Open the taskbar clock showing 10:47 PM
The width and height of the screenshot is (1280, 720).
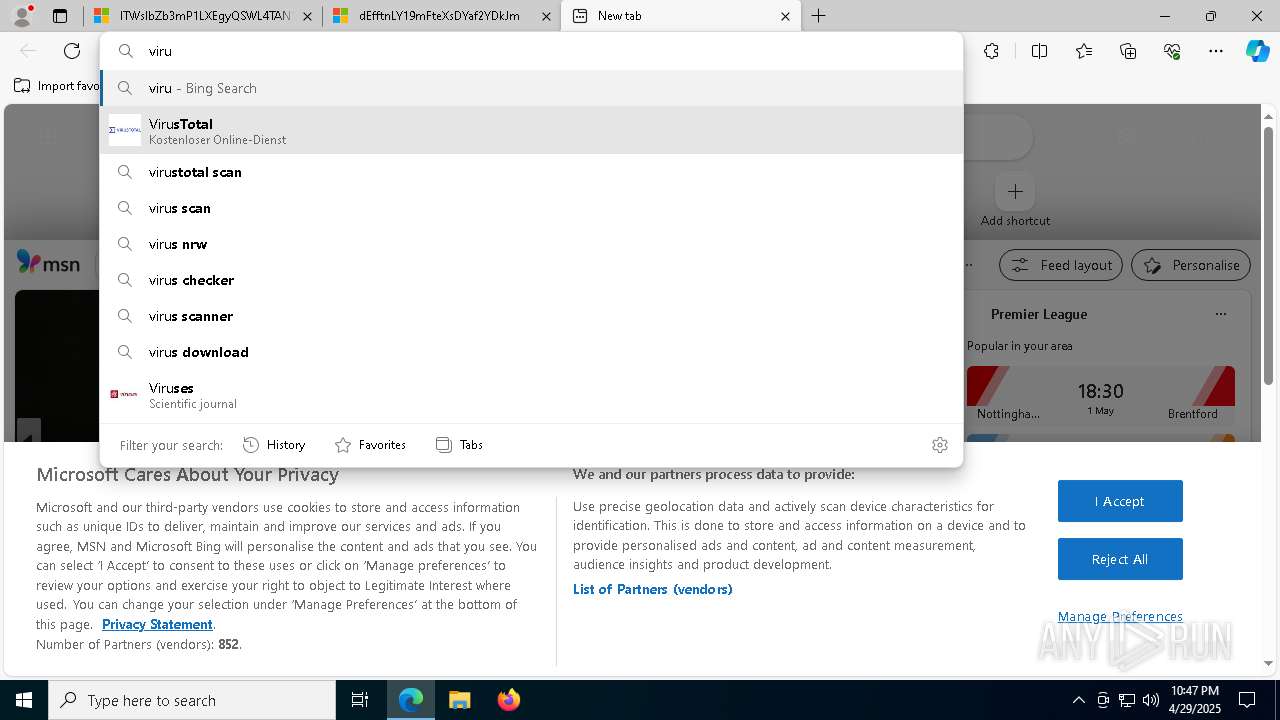point(1194,700)
